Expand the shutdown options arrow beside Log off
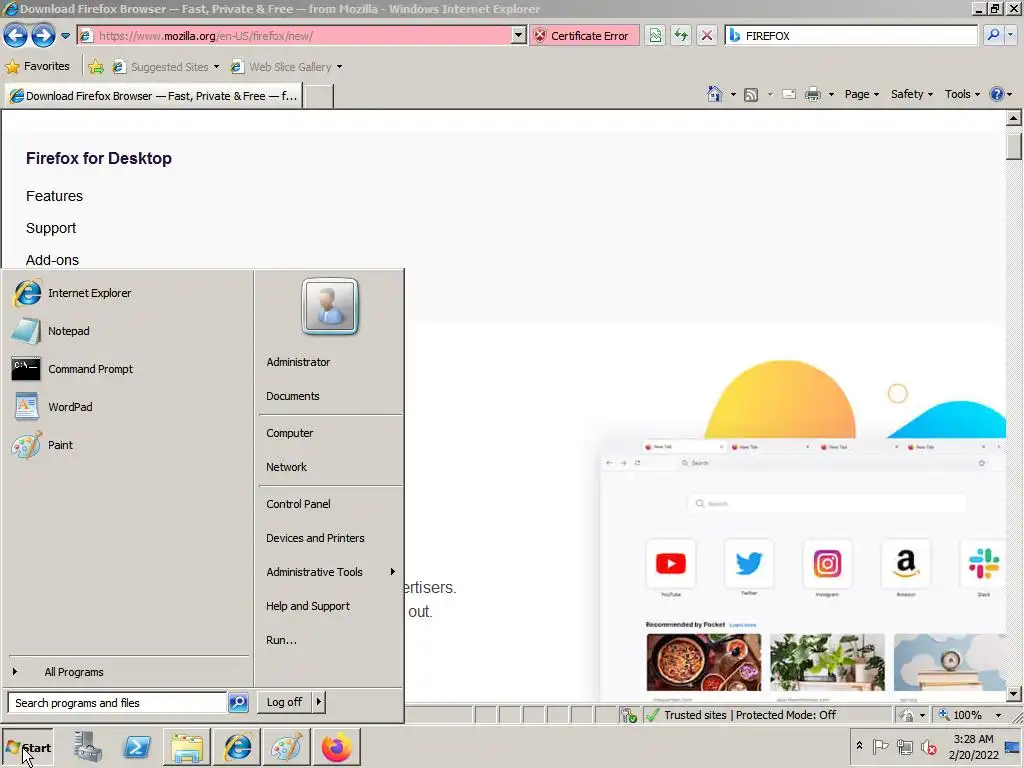The image size is (1024, 768). click(x=319, y=702)
